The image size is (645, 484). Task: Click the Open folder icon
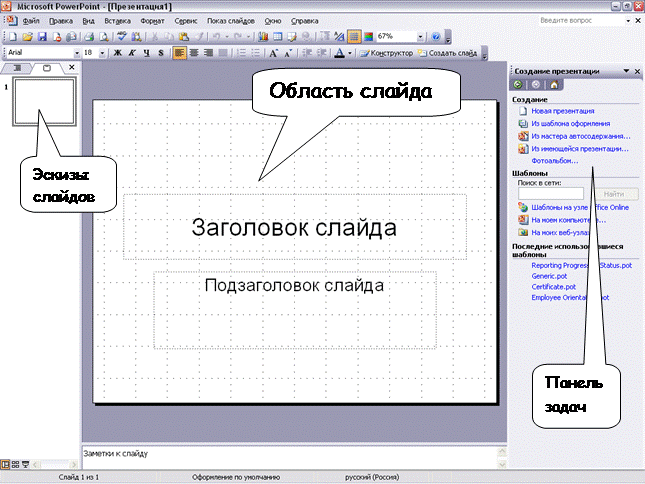(27, 37)
